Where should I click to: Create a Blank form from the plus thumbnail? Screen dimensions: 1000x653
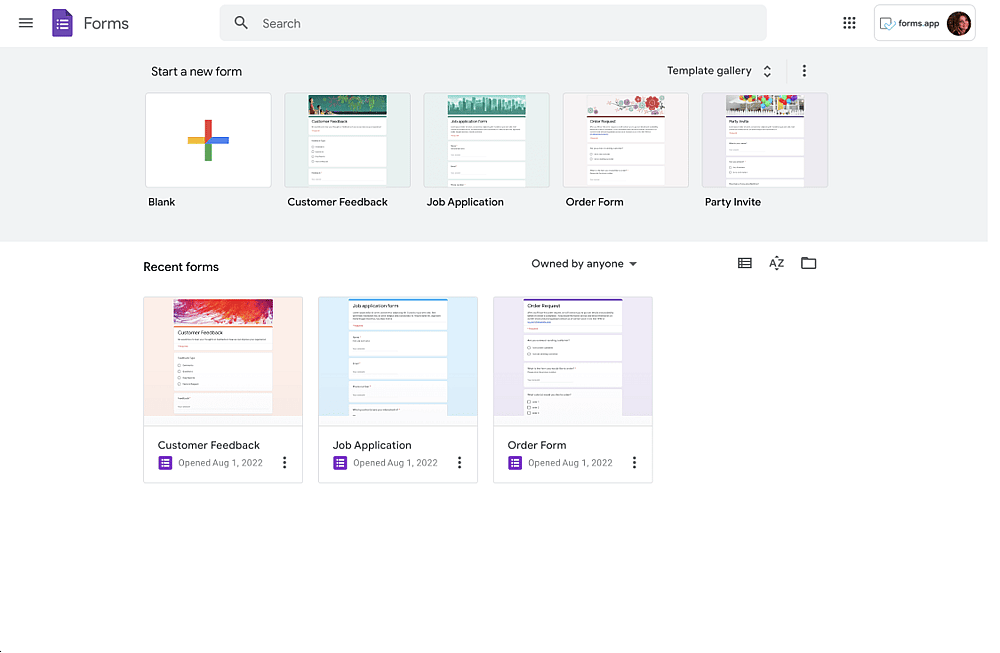pyautogui.click(x=208, y=140)
